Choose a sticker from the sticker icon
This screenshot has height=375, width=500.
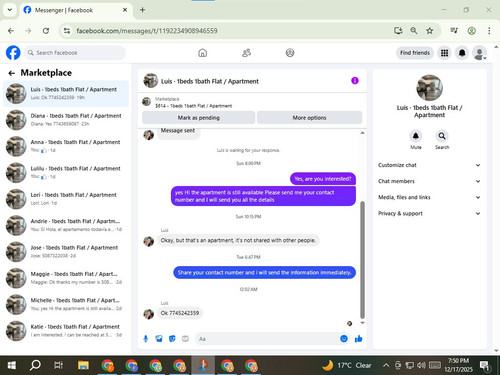point(172,339)
